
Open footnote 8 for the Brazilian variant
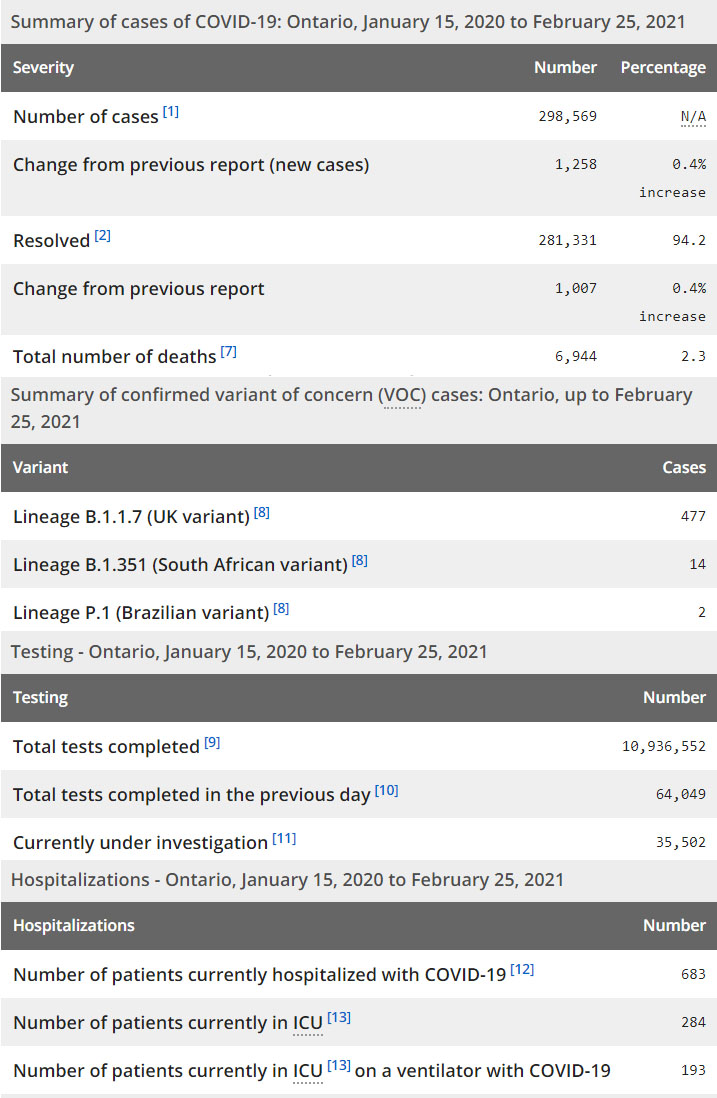point(282,607)
